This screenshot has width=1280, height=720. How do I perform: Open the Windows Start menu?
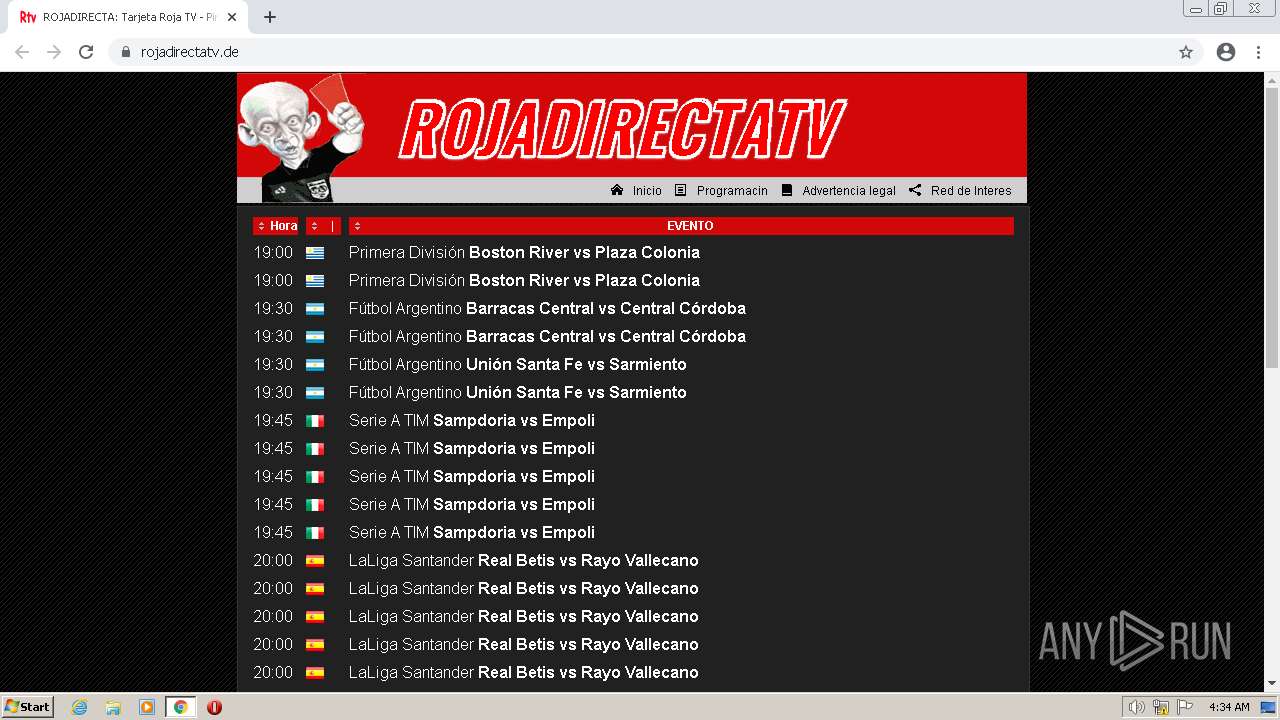click(x=27, y=707)
